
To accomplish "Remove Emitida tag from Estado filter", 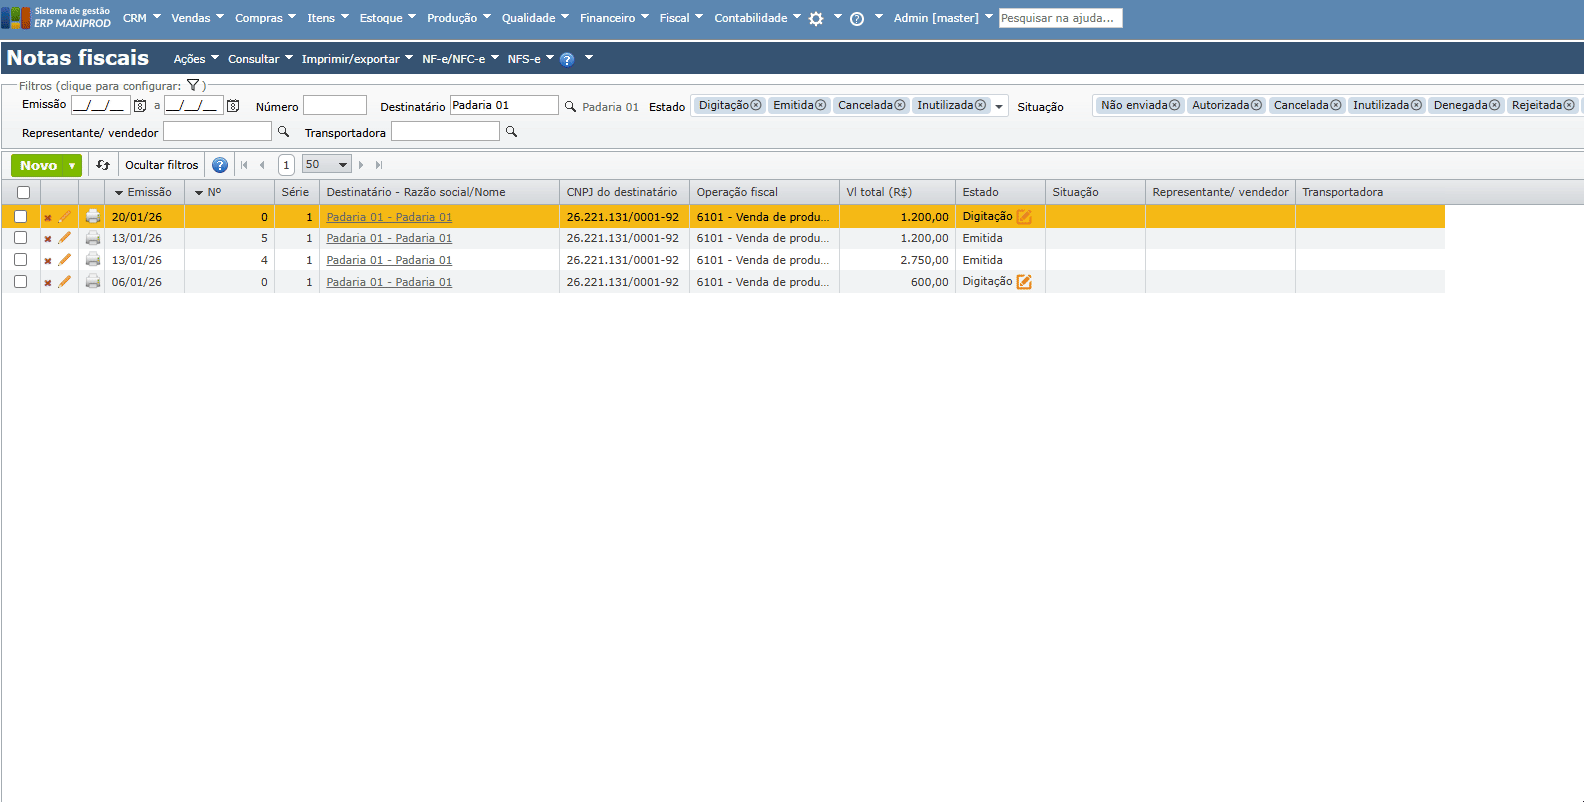I will (821, 105).
